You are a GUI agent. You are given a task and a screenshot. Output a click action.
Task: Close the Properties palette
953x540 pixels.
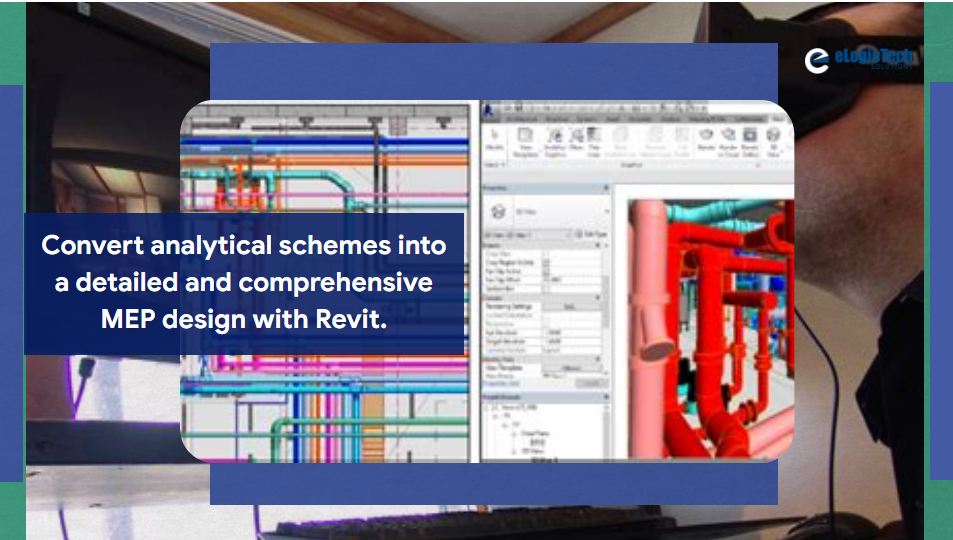pos(605,188)
